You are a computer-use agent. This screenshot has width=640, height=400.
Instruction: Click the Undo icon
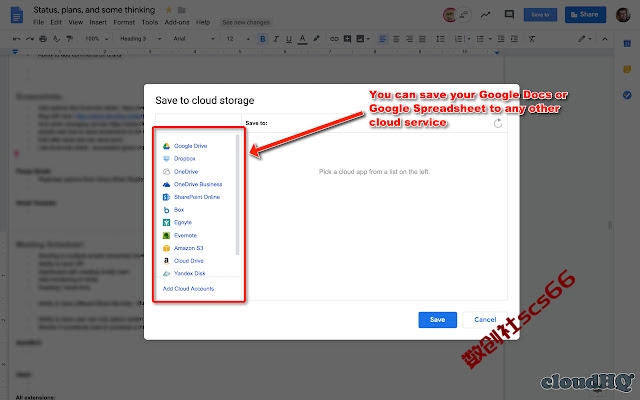16,39
